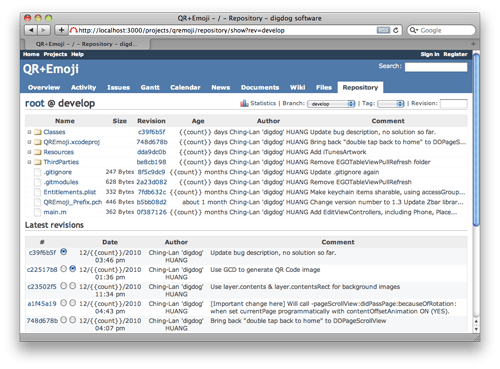Click the Register link
Screen dimensions: 500x369
coord(455,54)
